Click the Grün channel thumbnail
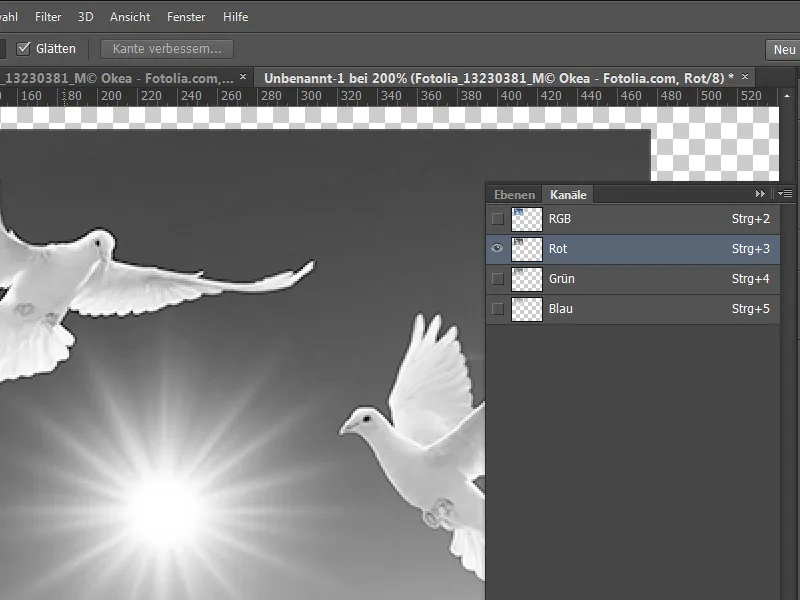Screen dimensions: 800x600 (527, 280)
